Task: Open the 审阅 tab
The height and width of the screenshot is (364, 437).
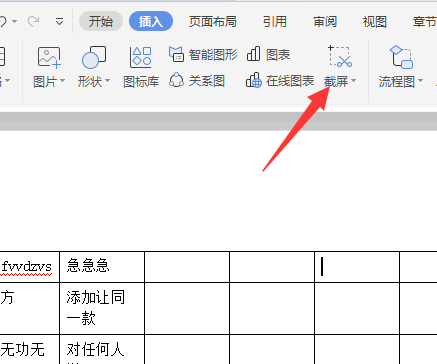Action: pyautogui.click(x=325, y=22)
